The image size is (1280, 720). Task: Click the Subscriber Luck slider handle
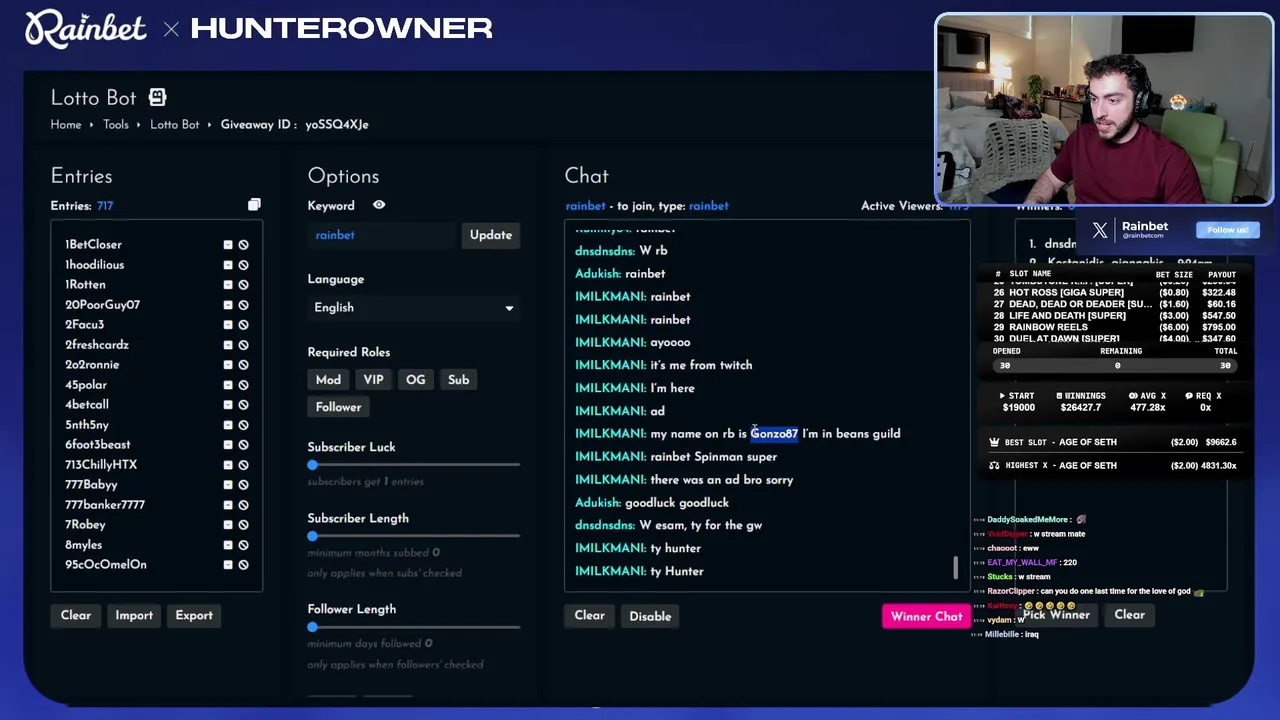[313, 464]
